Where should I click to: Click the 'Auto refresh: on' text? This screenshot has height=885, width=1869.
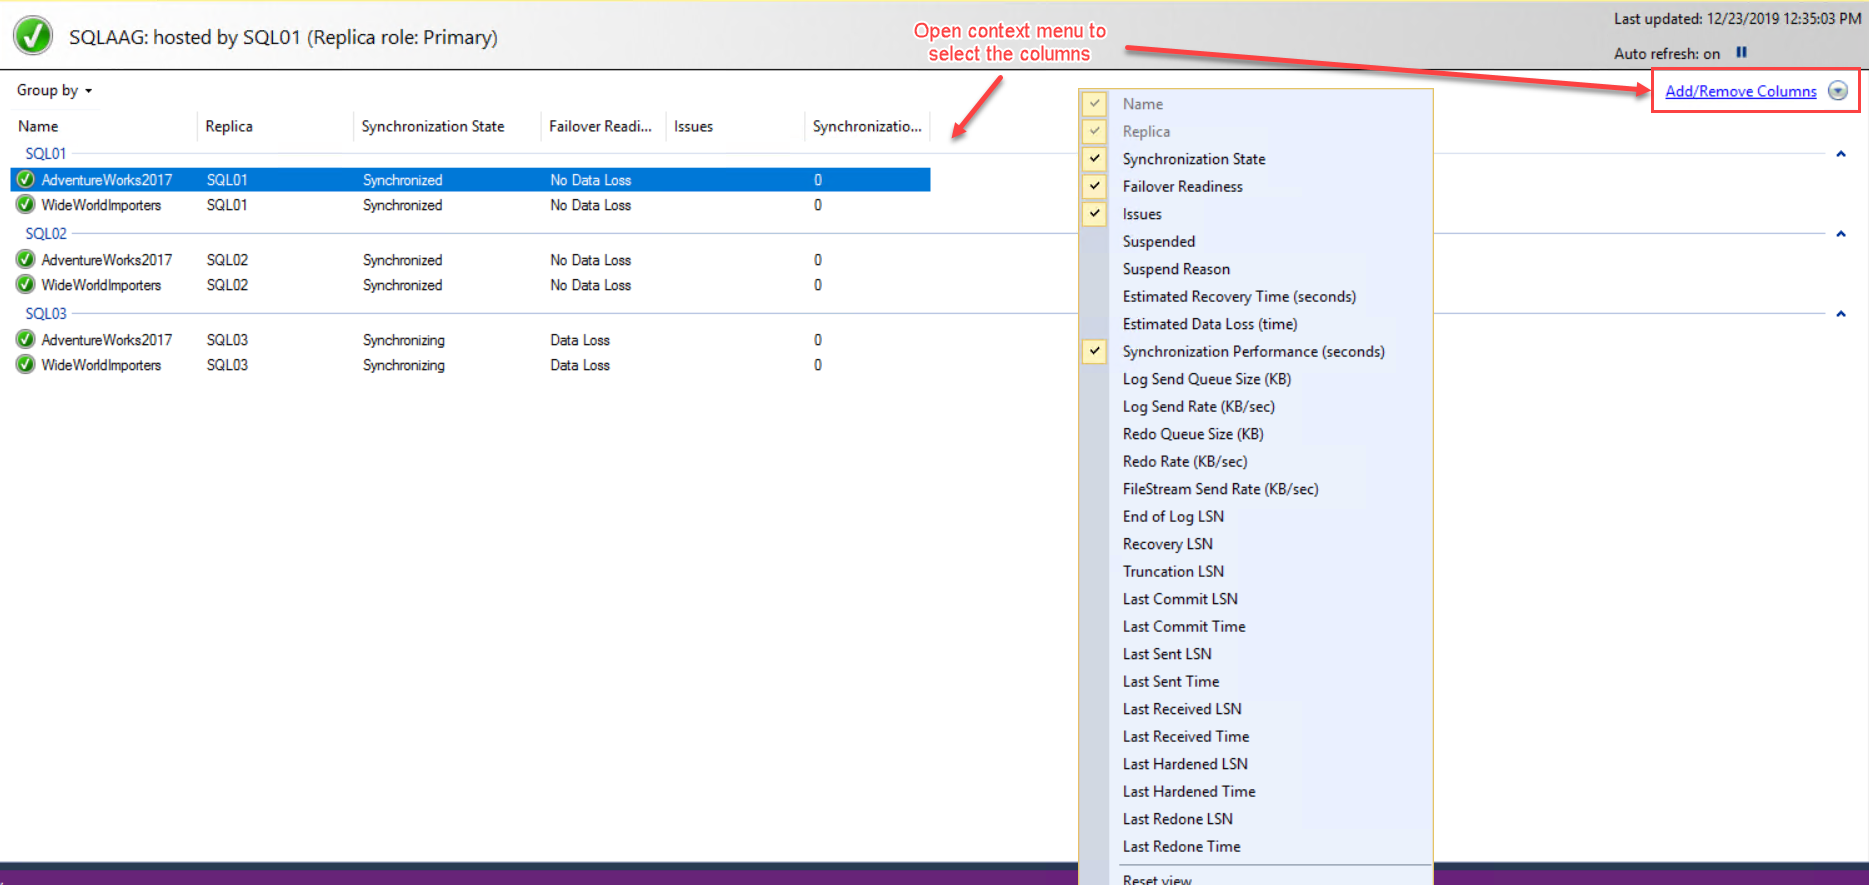click(1666, 54)
